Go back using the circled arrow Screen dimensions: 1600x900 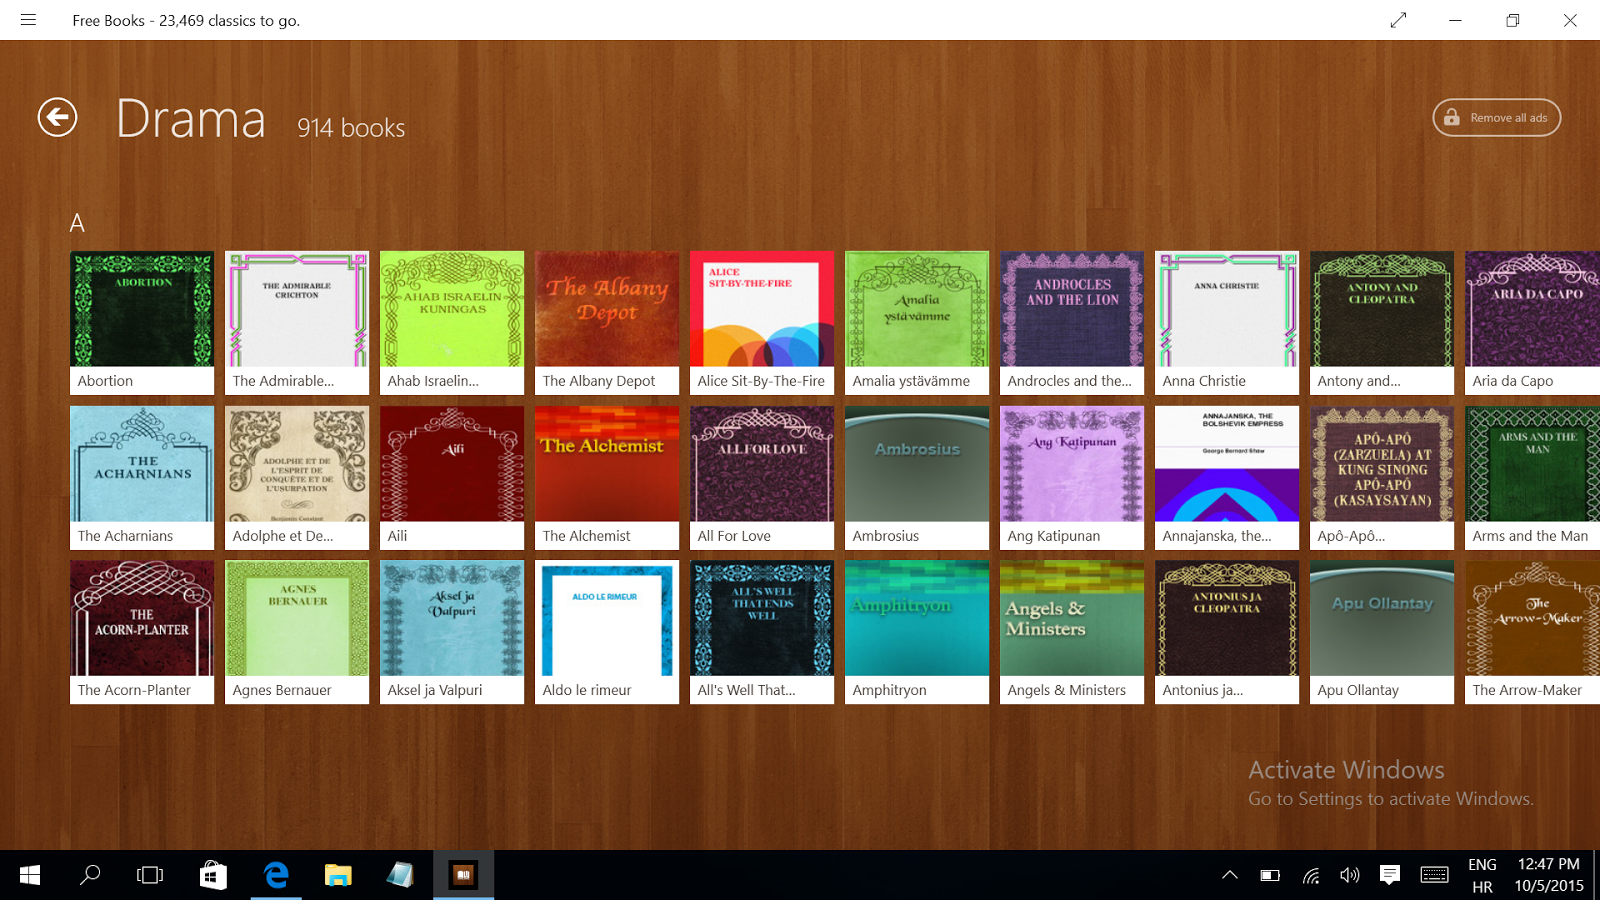tap(57, 118)
